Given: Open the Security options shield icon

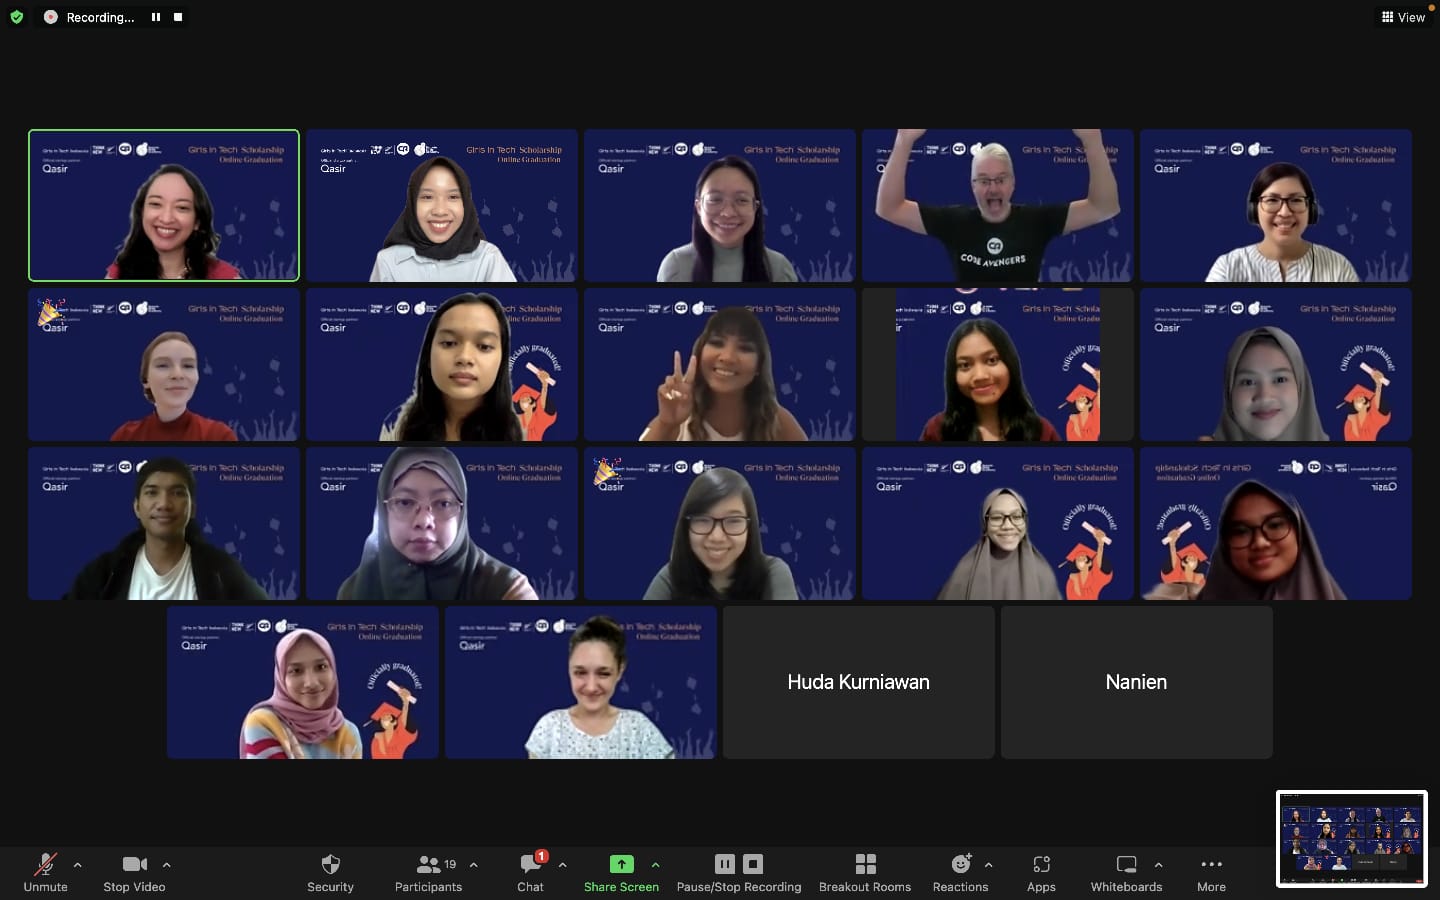Looking at the screenshot, I should tap(330, 864).
